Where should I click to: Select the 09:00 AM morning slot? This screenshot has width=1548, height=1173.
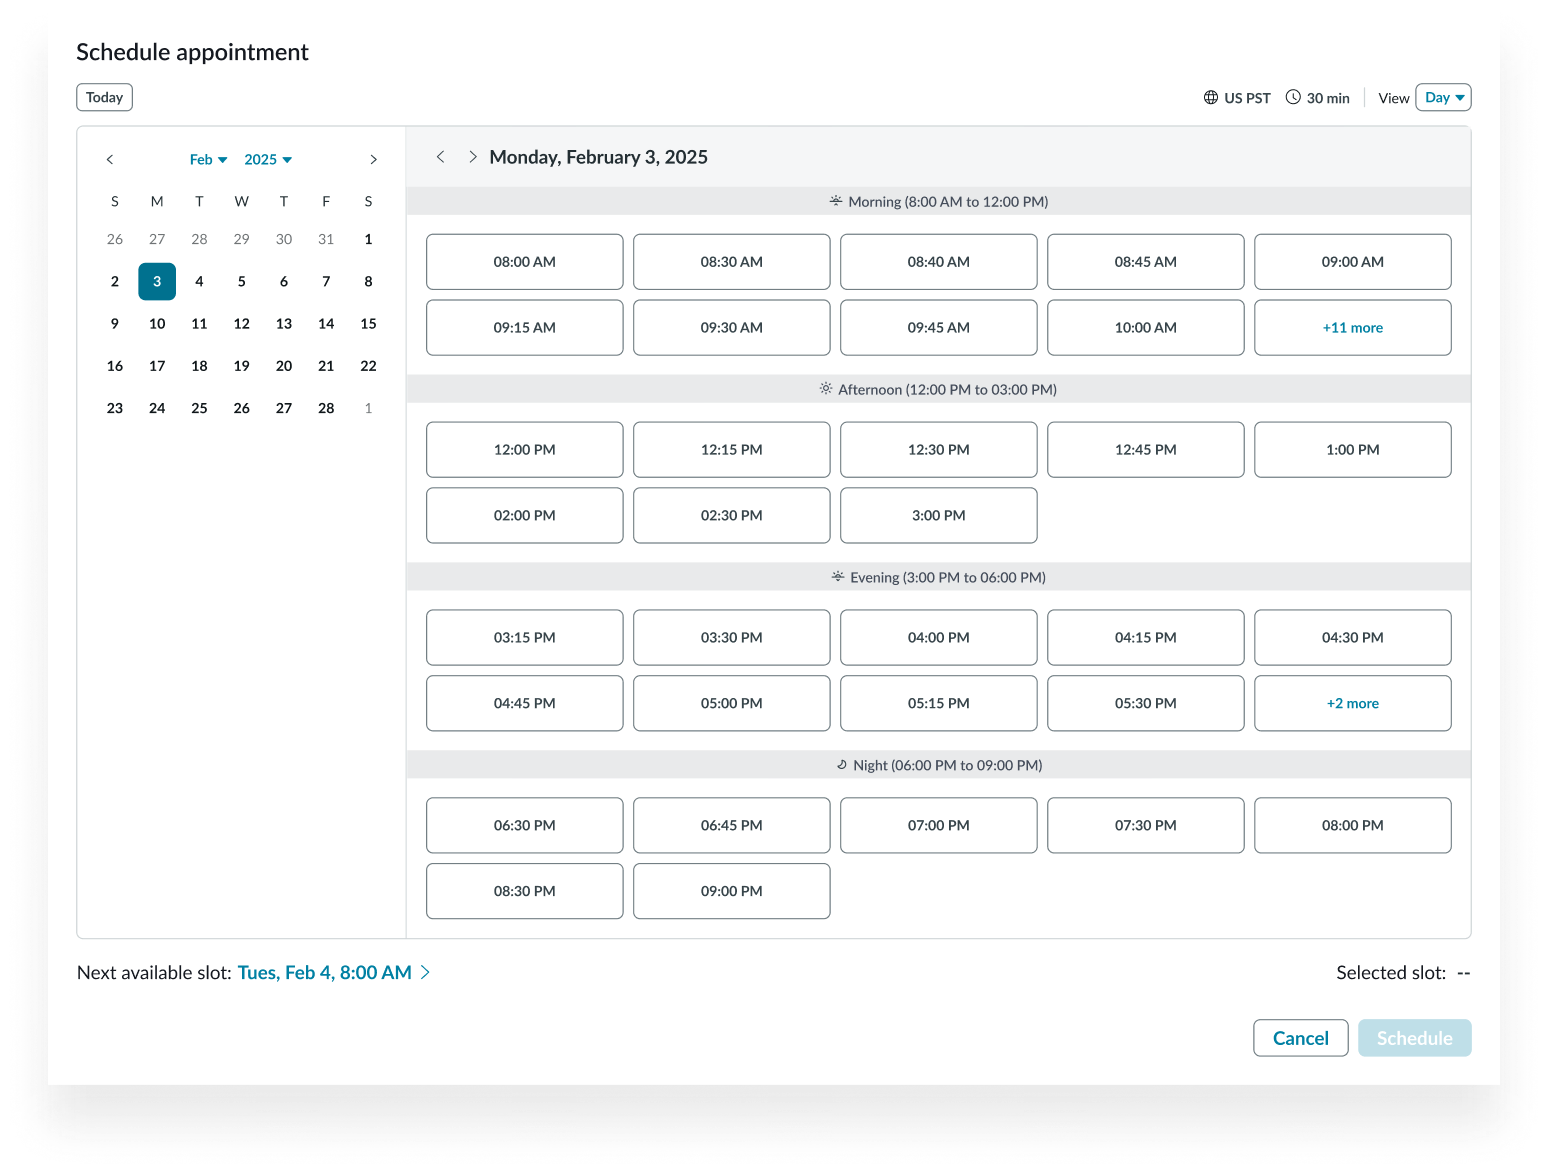pos(1352,261)
